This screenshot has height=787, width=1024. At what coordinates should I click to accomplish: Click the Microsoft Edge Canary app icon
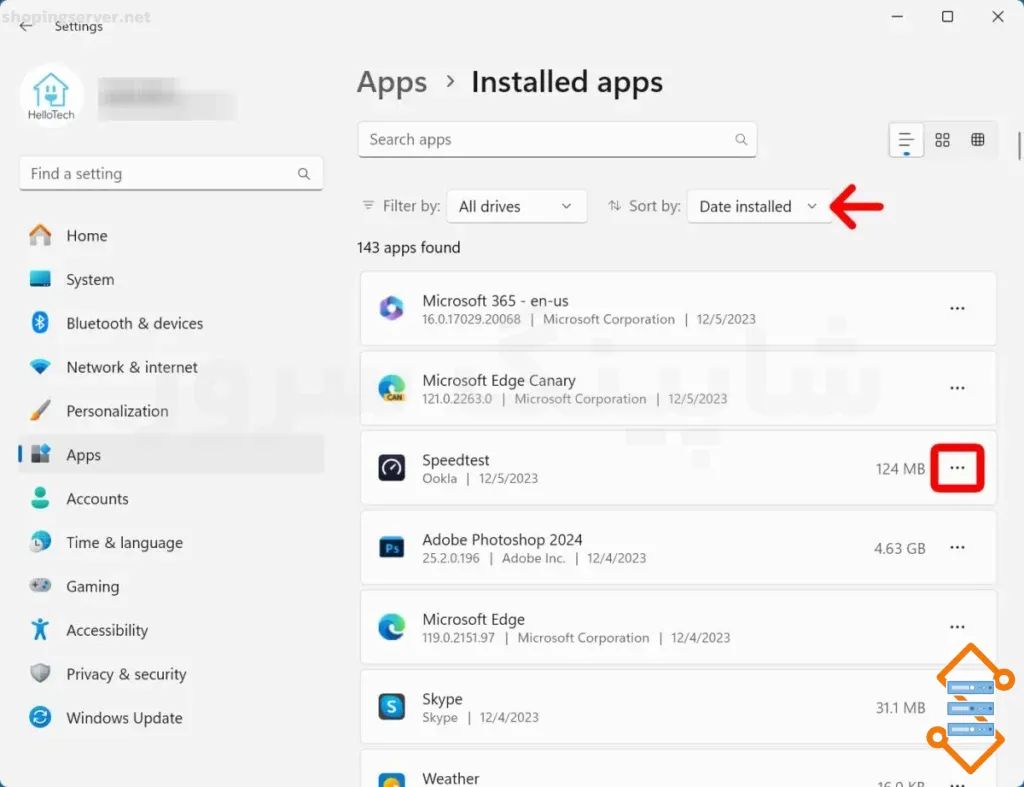[391, 388]
